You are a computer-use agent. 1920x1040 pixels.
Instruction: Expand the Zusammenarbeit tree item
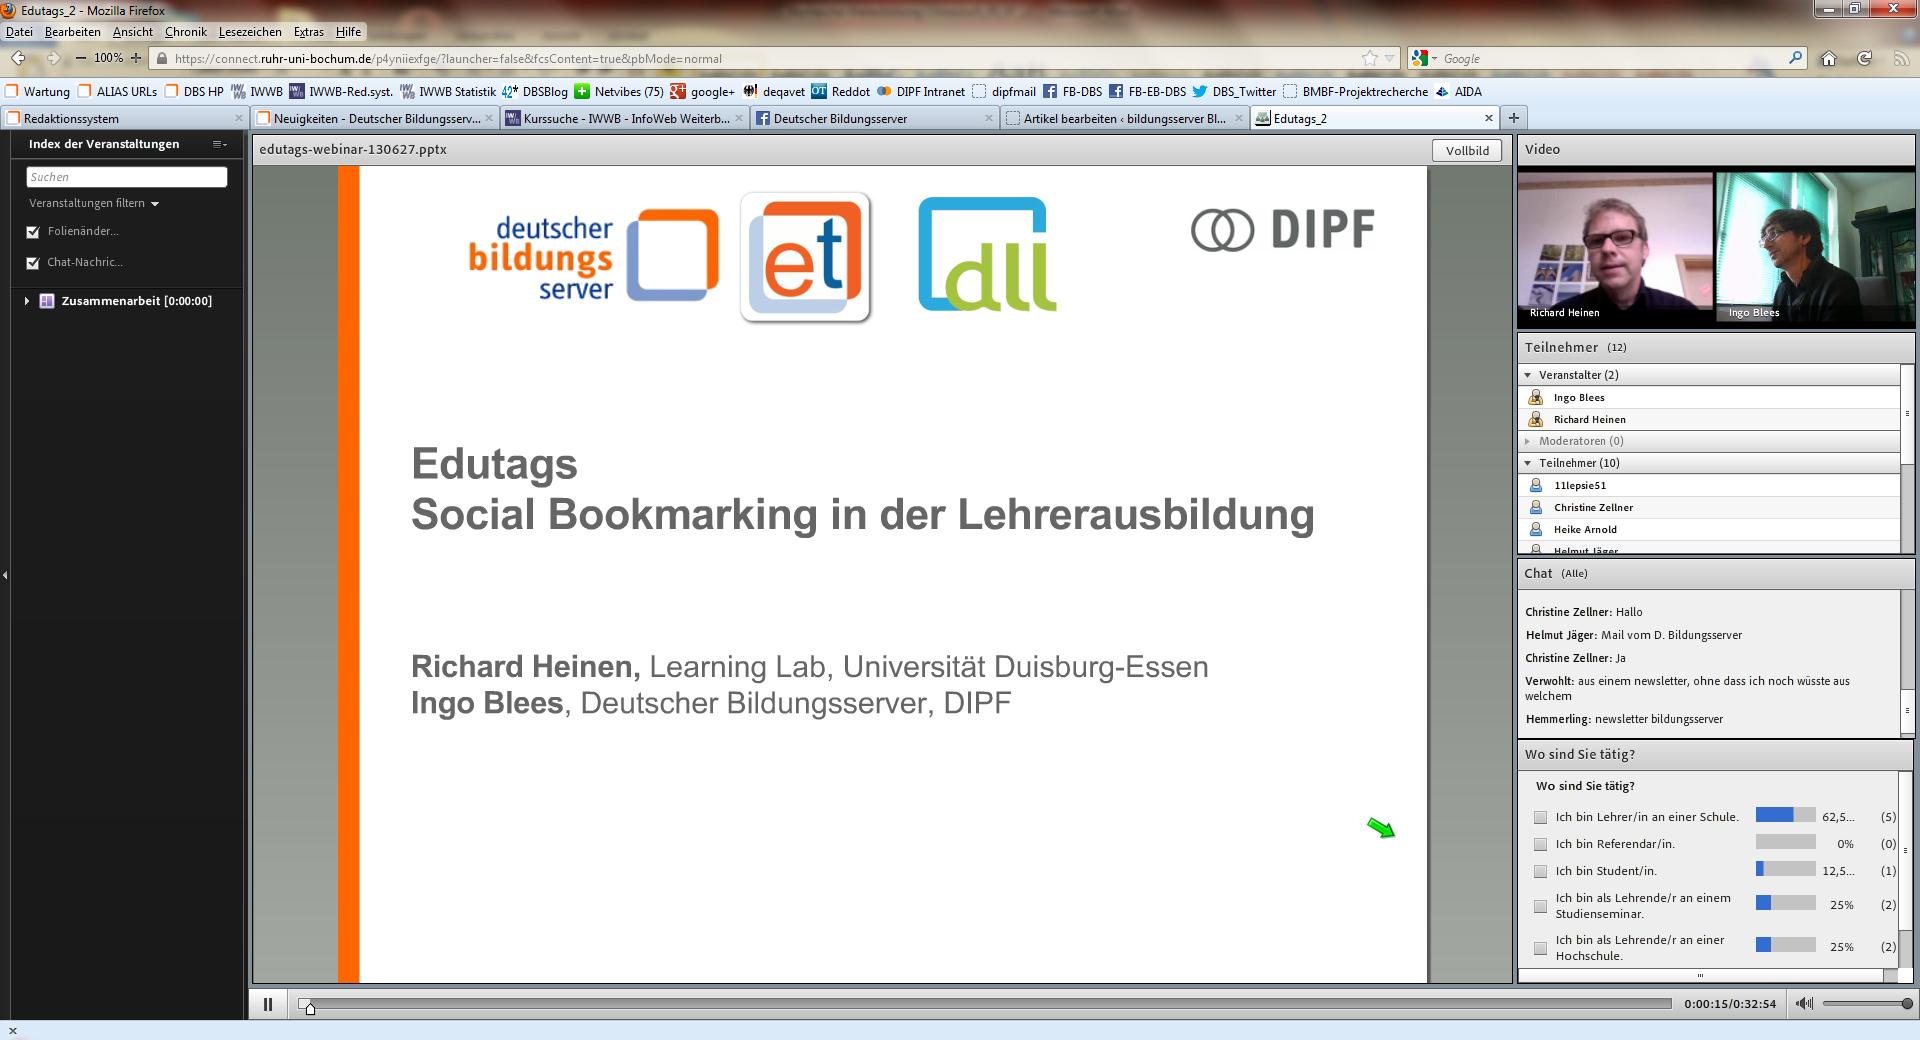point(26,301)
